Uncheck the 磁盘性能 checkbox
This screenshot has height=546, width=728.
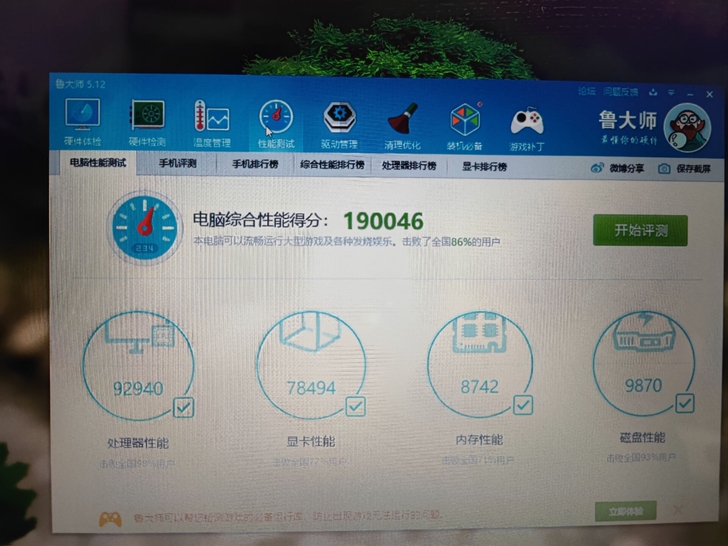point(685,403)
